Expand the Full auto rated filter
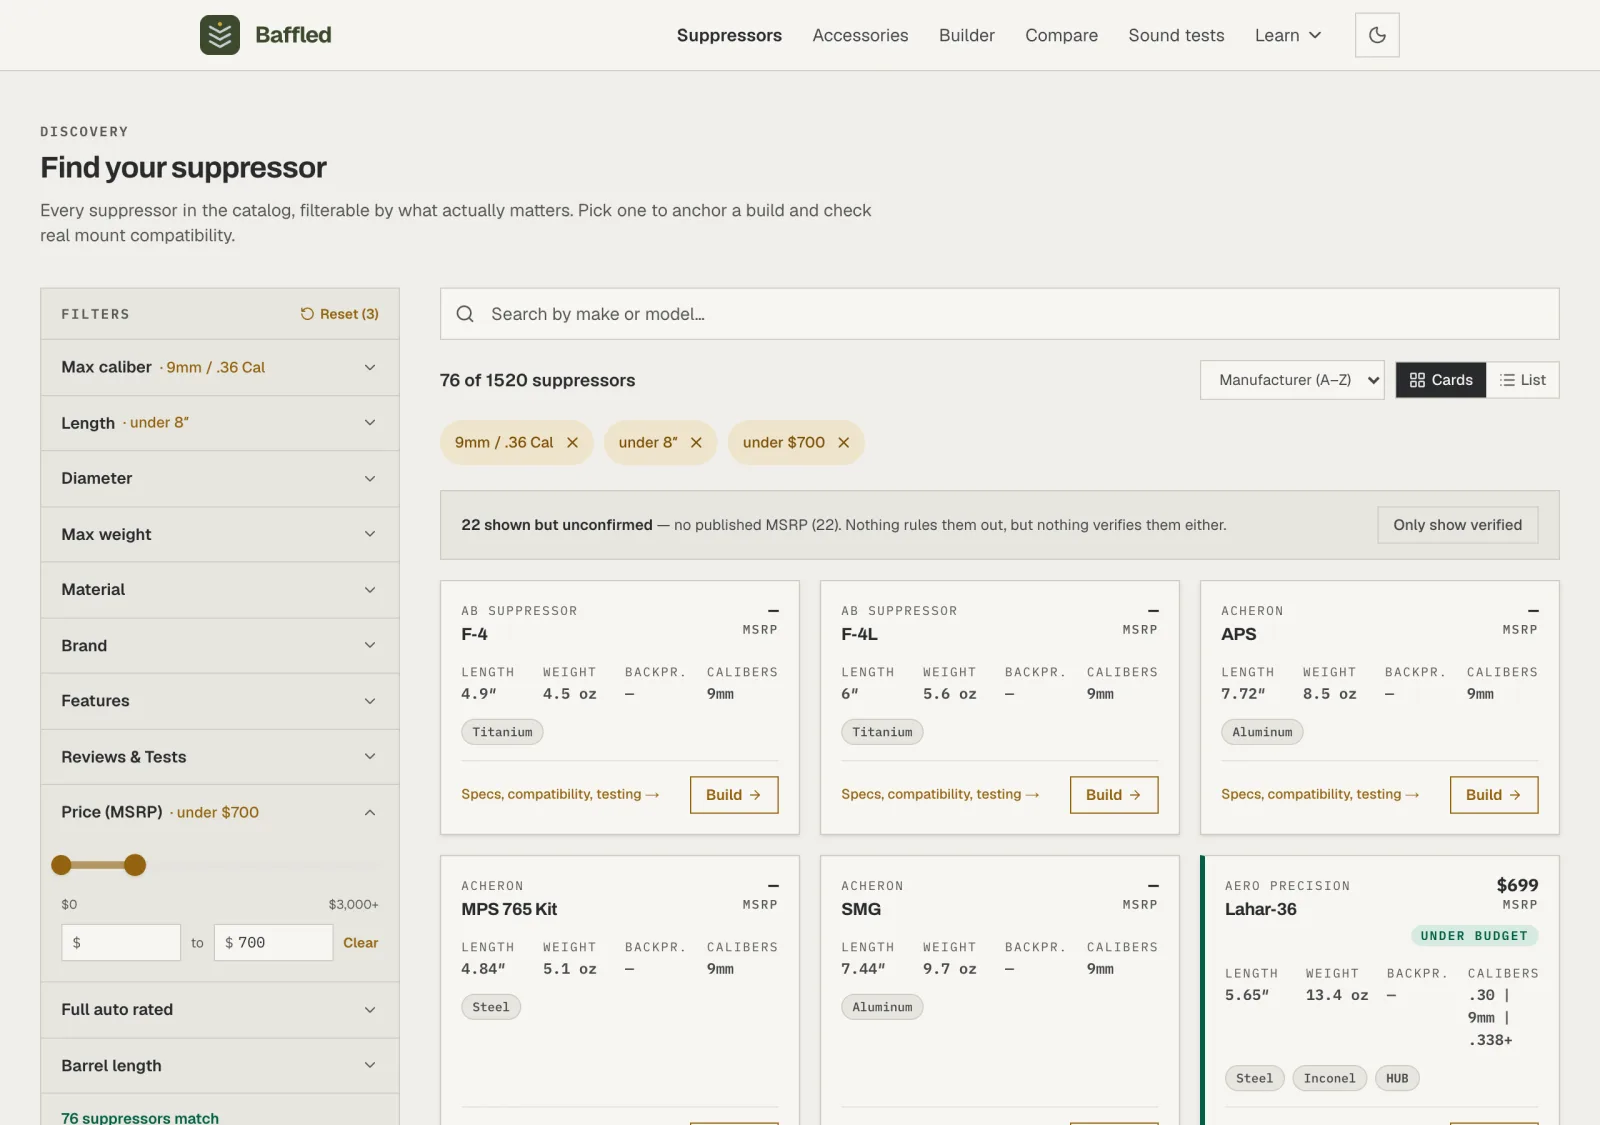 [220, 1010]
